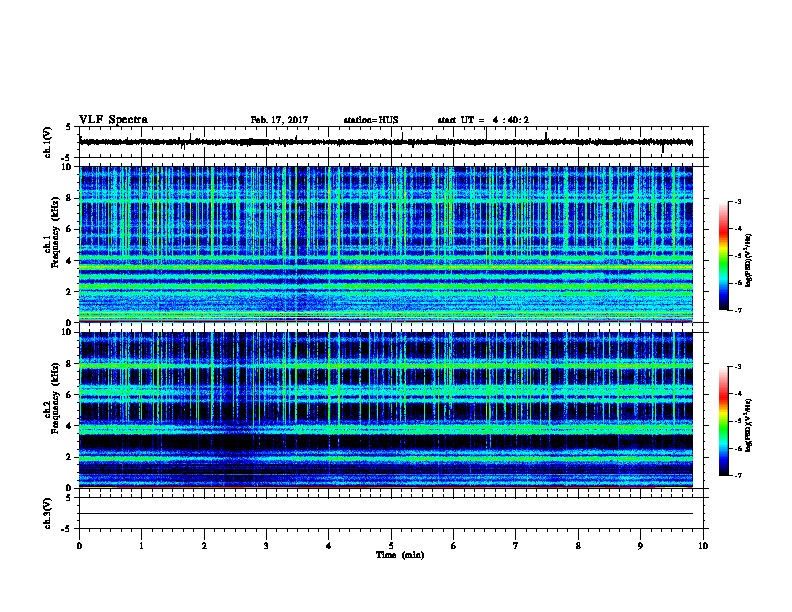This screenshot has height=612, width=792.
Task: Click the ch.1 color bar "log(PSD)" label
Action: click(x=748, y=261)
